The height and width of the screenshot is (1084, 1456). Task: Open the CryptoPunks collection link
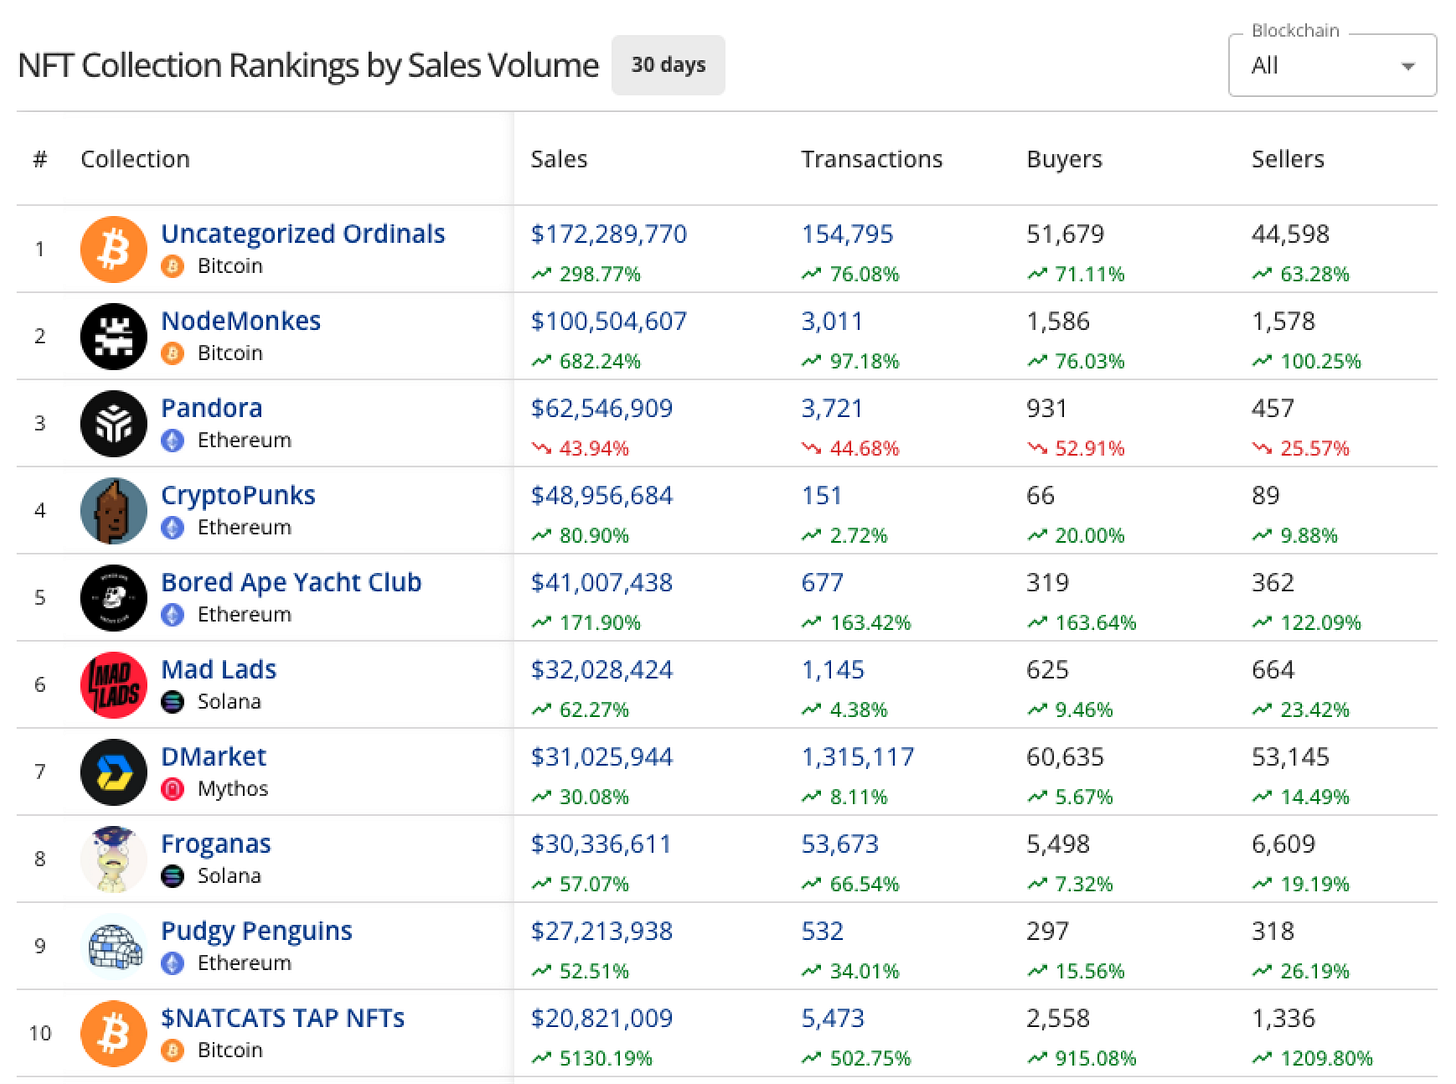238,495
